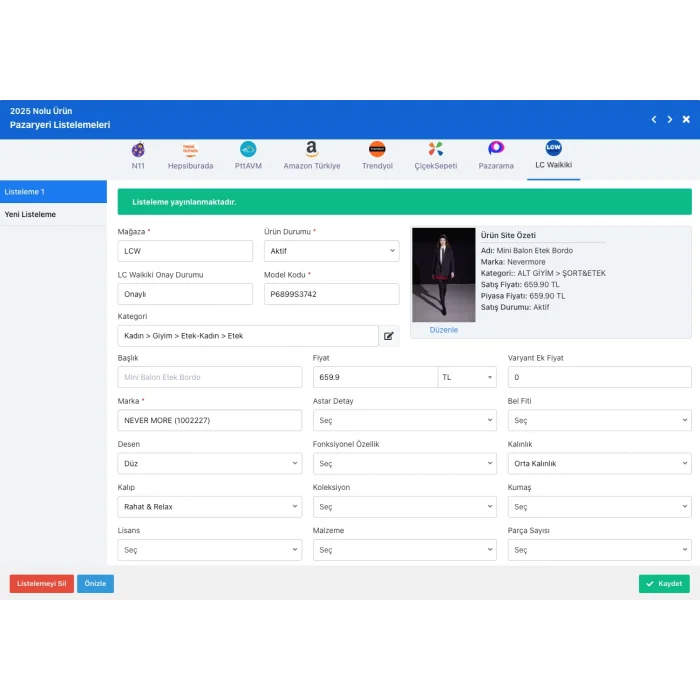Click the Model Kodu input field
The image size is (700, 700).
331,294
